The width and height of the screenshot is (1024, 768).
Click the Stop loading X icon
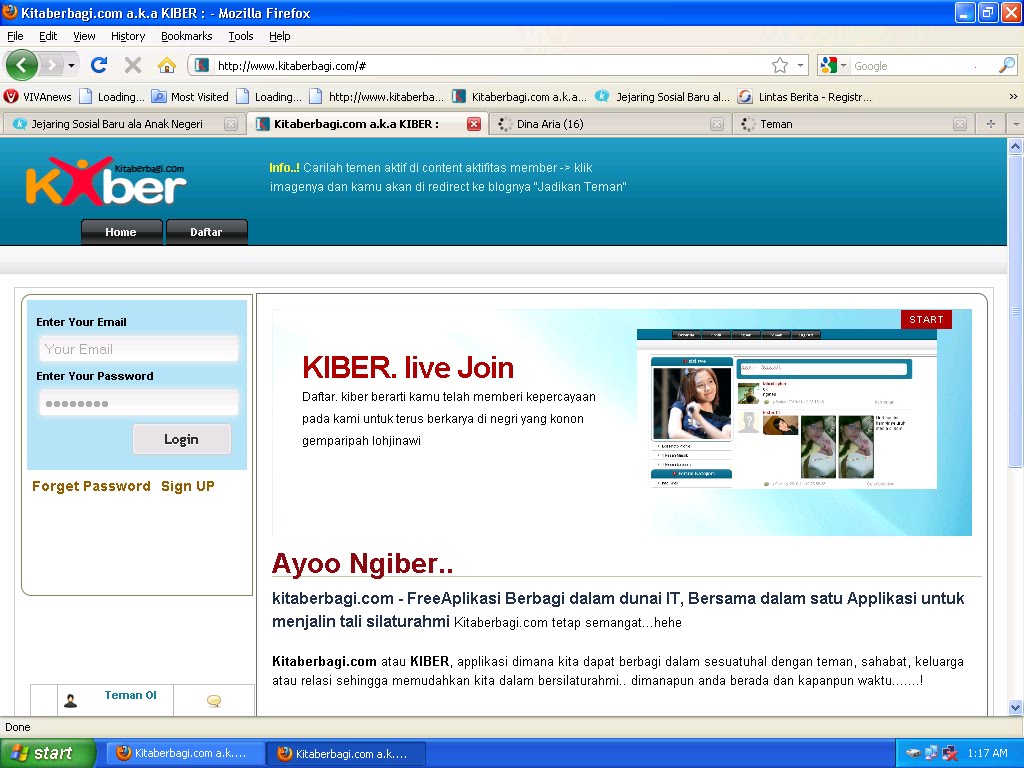click(133, 65)
